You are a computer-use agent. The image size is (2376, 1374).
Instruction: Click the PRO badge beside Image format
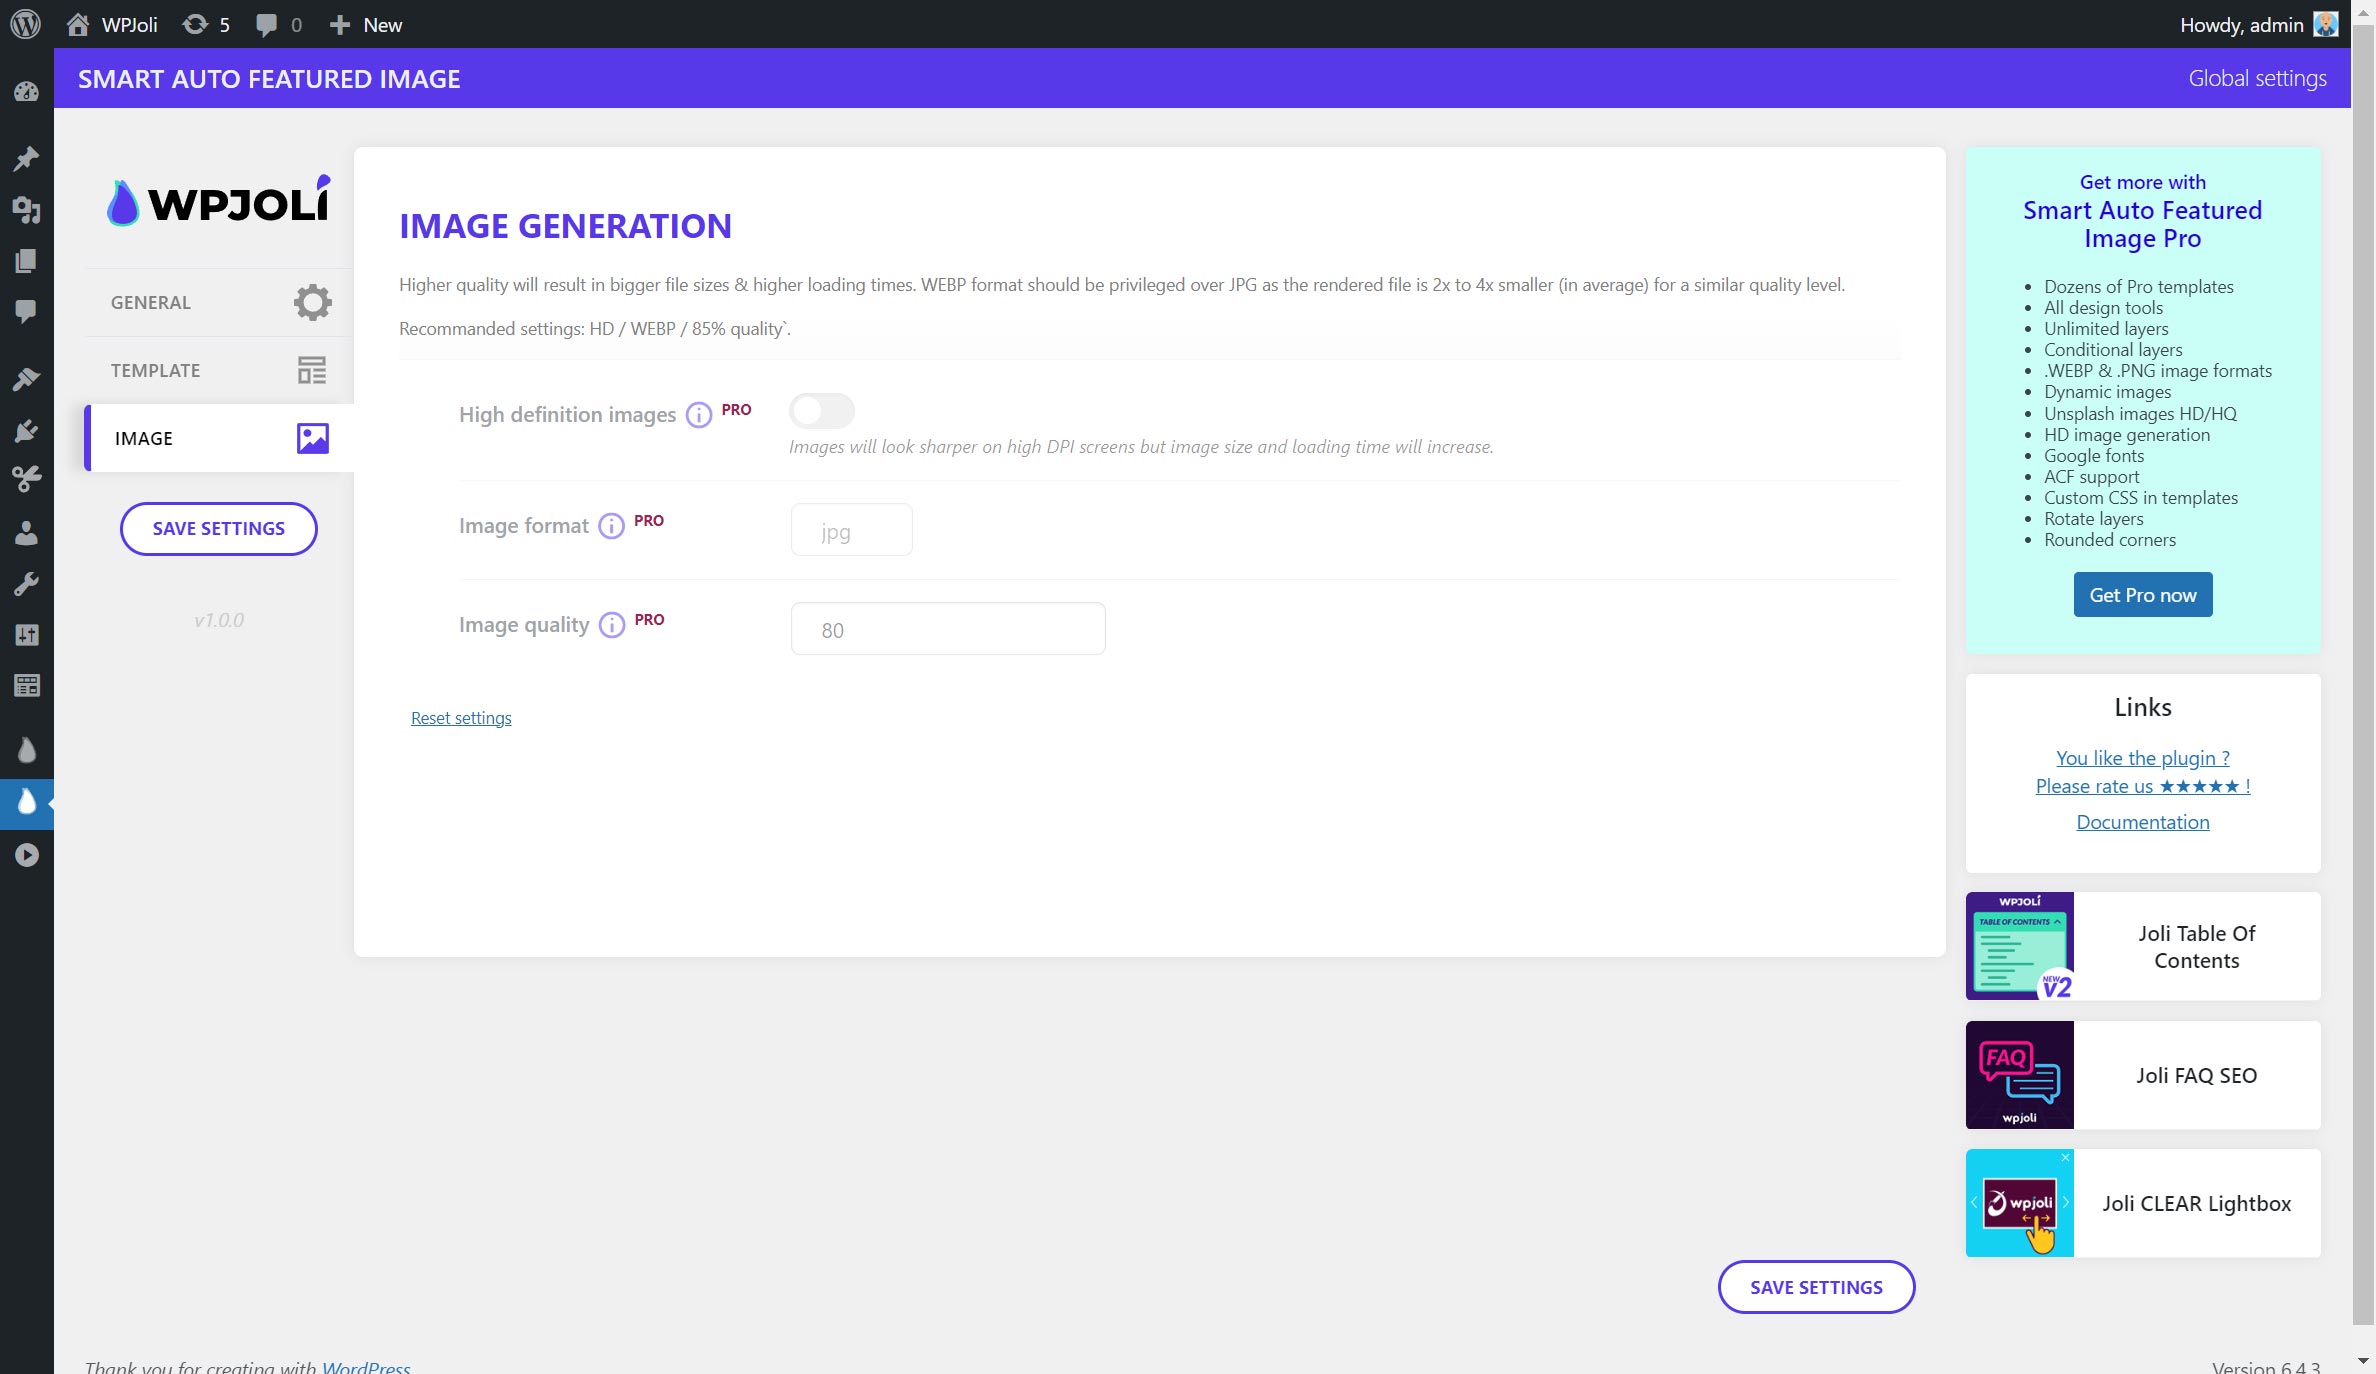[649, 521]
